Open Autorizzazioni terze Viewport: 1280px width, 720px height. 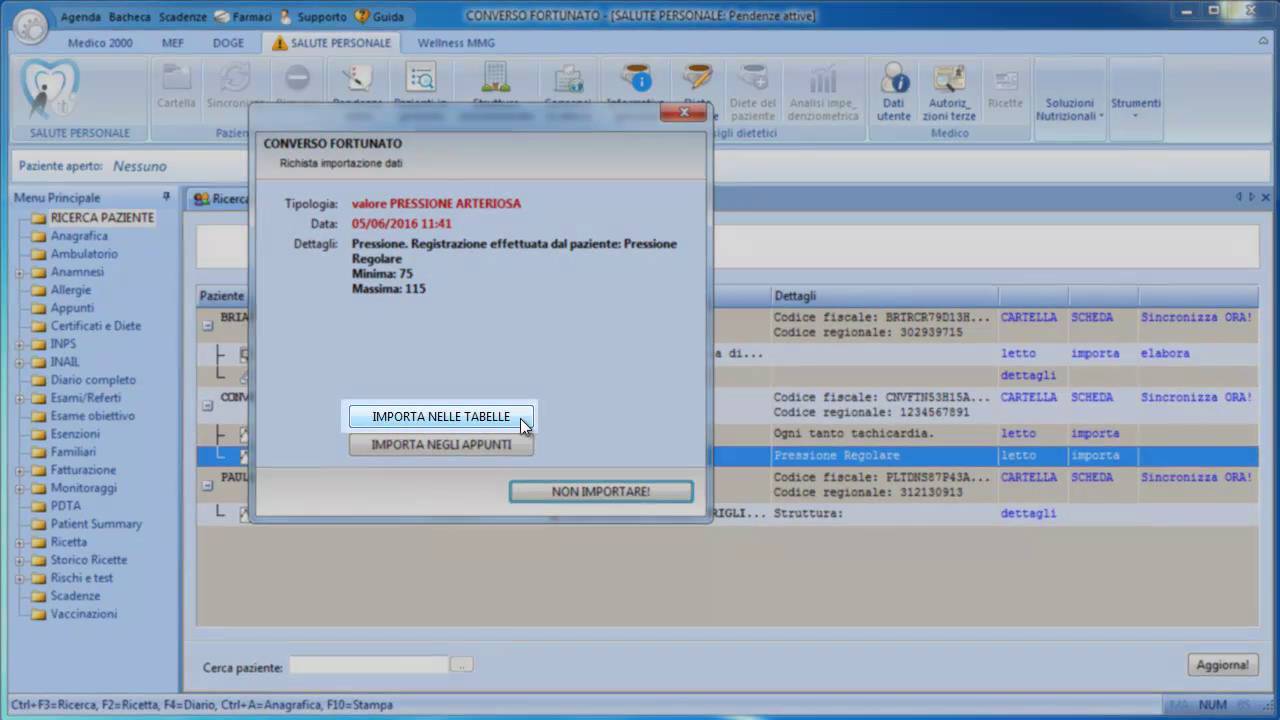coord(948,90)
